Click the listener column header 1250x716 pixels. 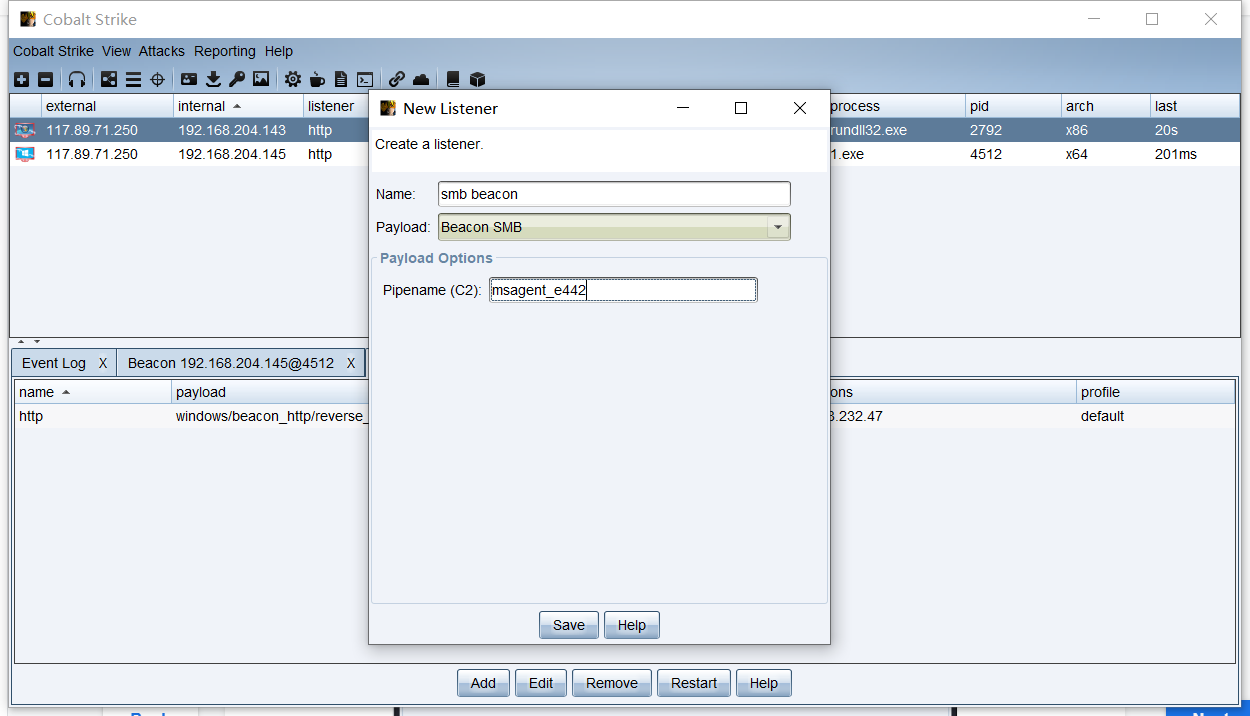click(x=336, y=106)
